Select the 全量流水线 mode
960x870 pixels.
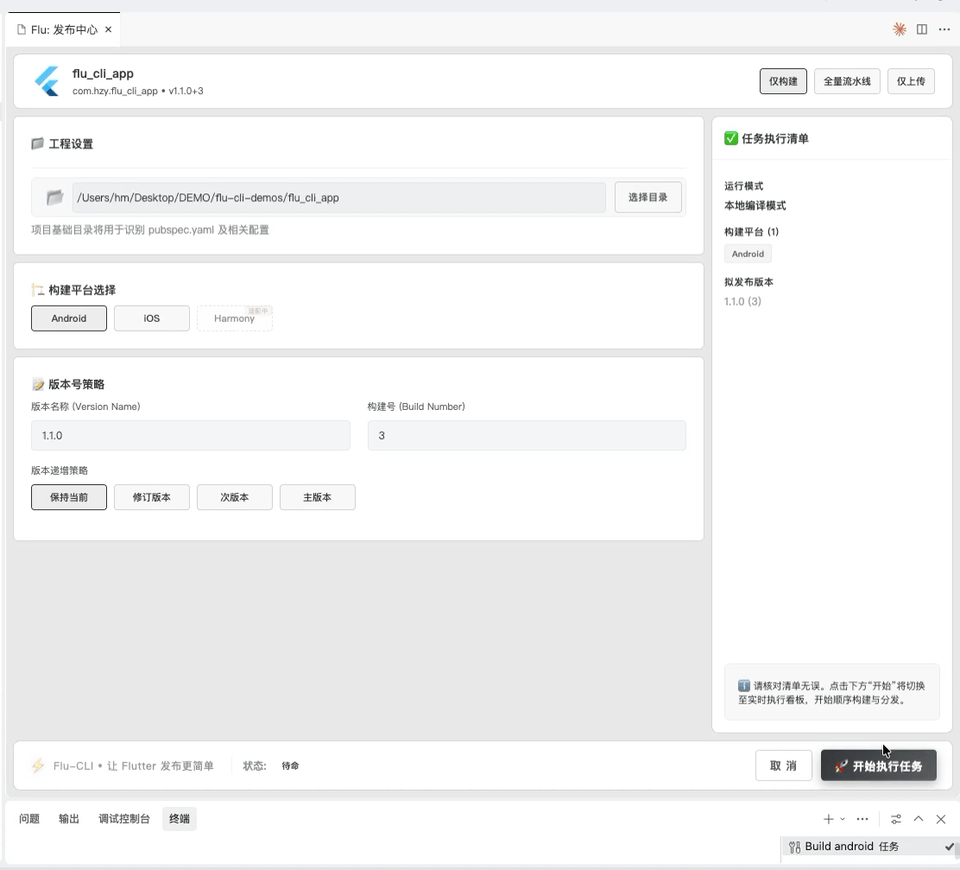click(847, 81)
